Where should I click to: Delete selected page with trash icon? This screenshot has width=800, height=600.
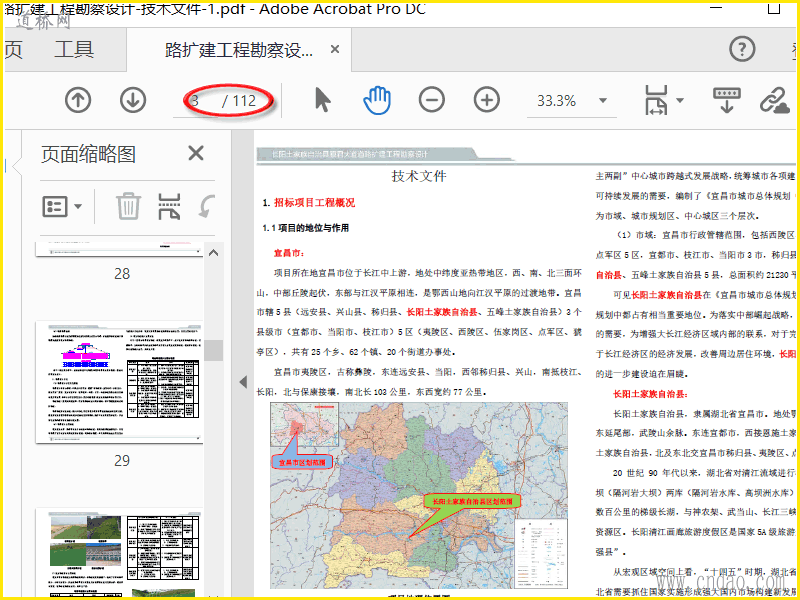coord(128,207)
